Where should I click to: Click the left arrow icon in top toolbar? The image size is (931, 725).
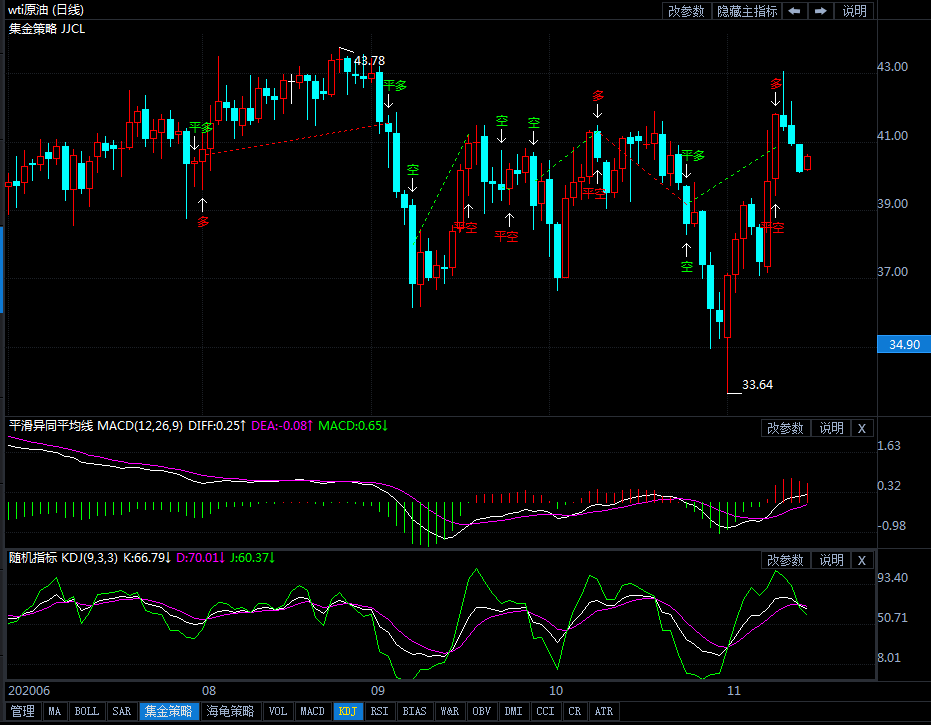pos(794,11)
